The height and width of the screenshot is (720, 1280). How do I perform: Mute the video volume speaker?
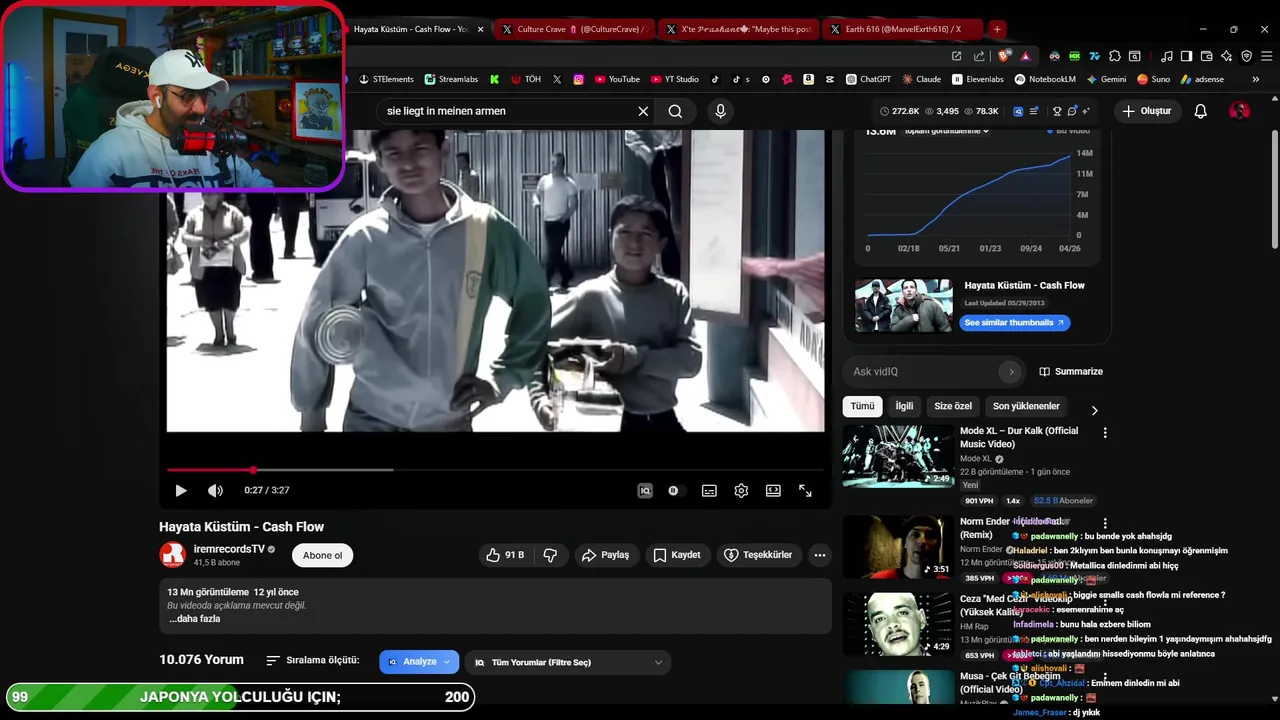point(215,490)
